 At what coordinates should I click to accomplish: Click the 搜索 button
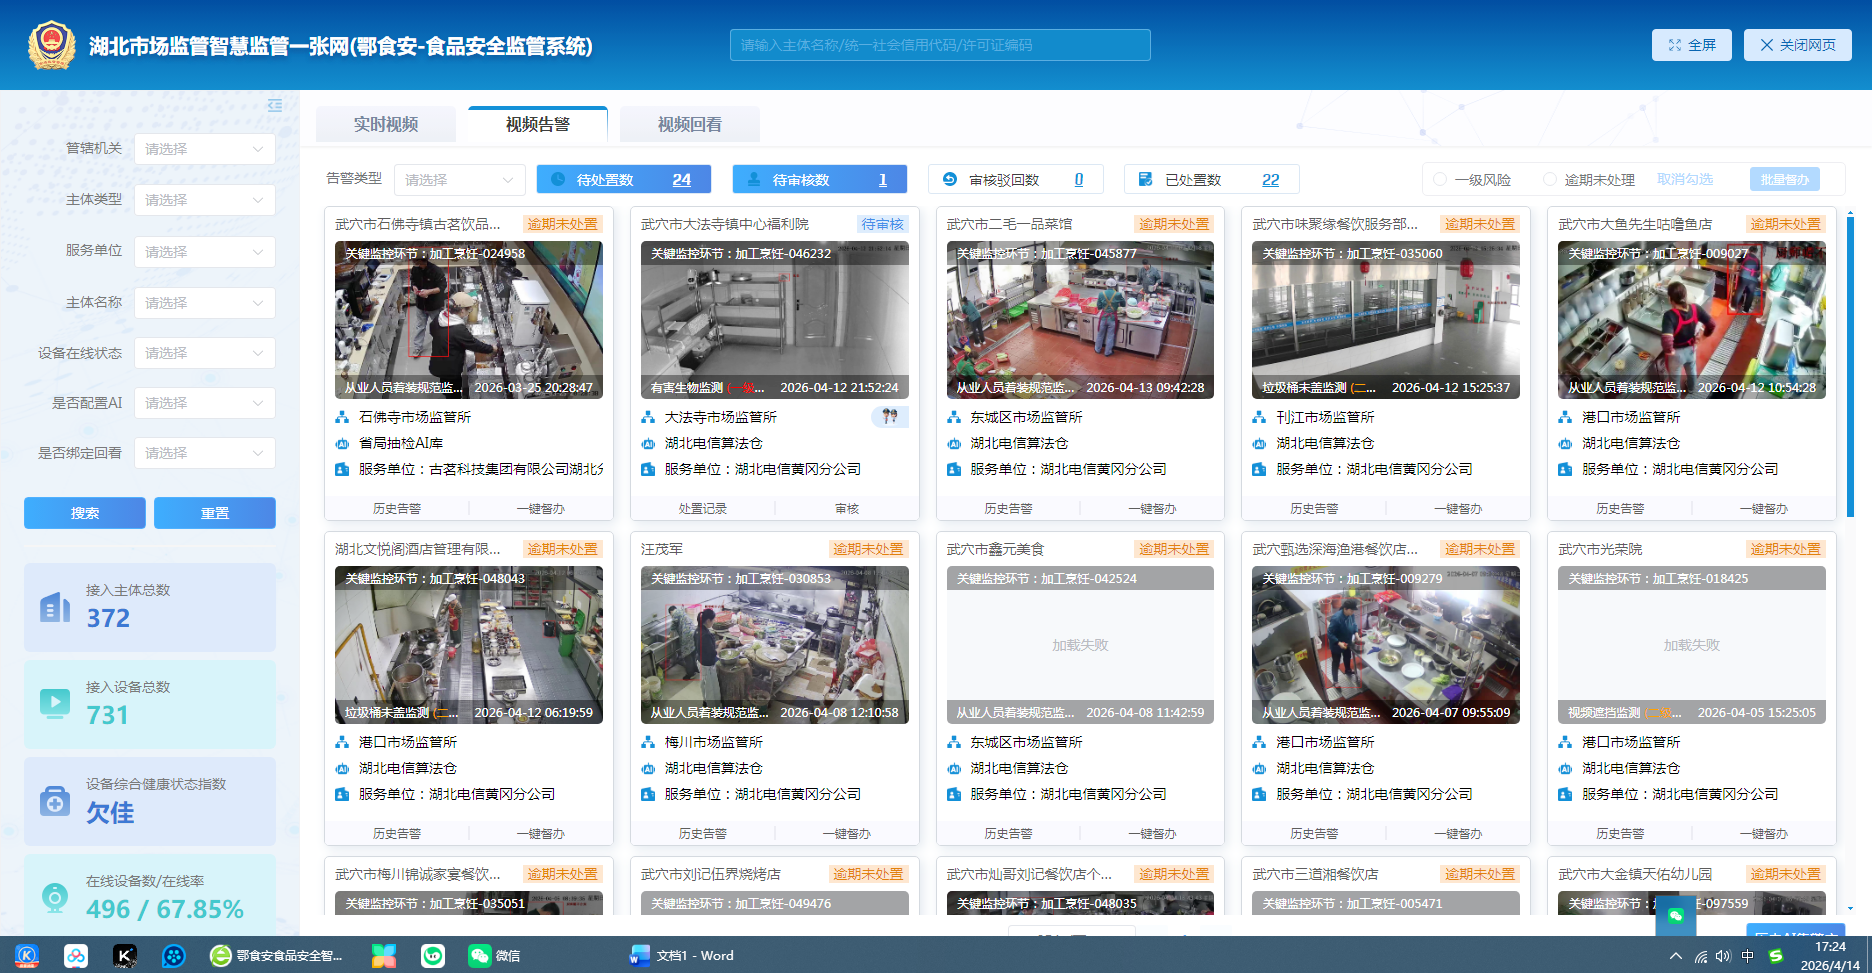[85, 513]
